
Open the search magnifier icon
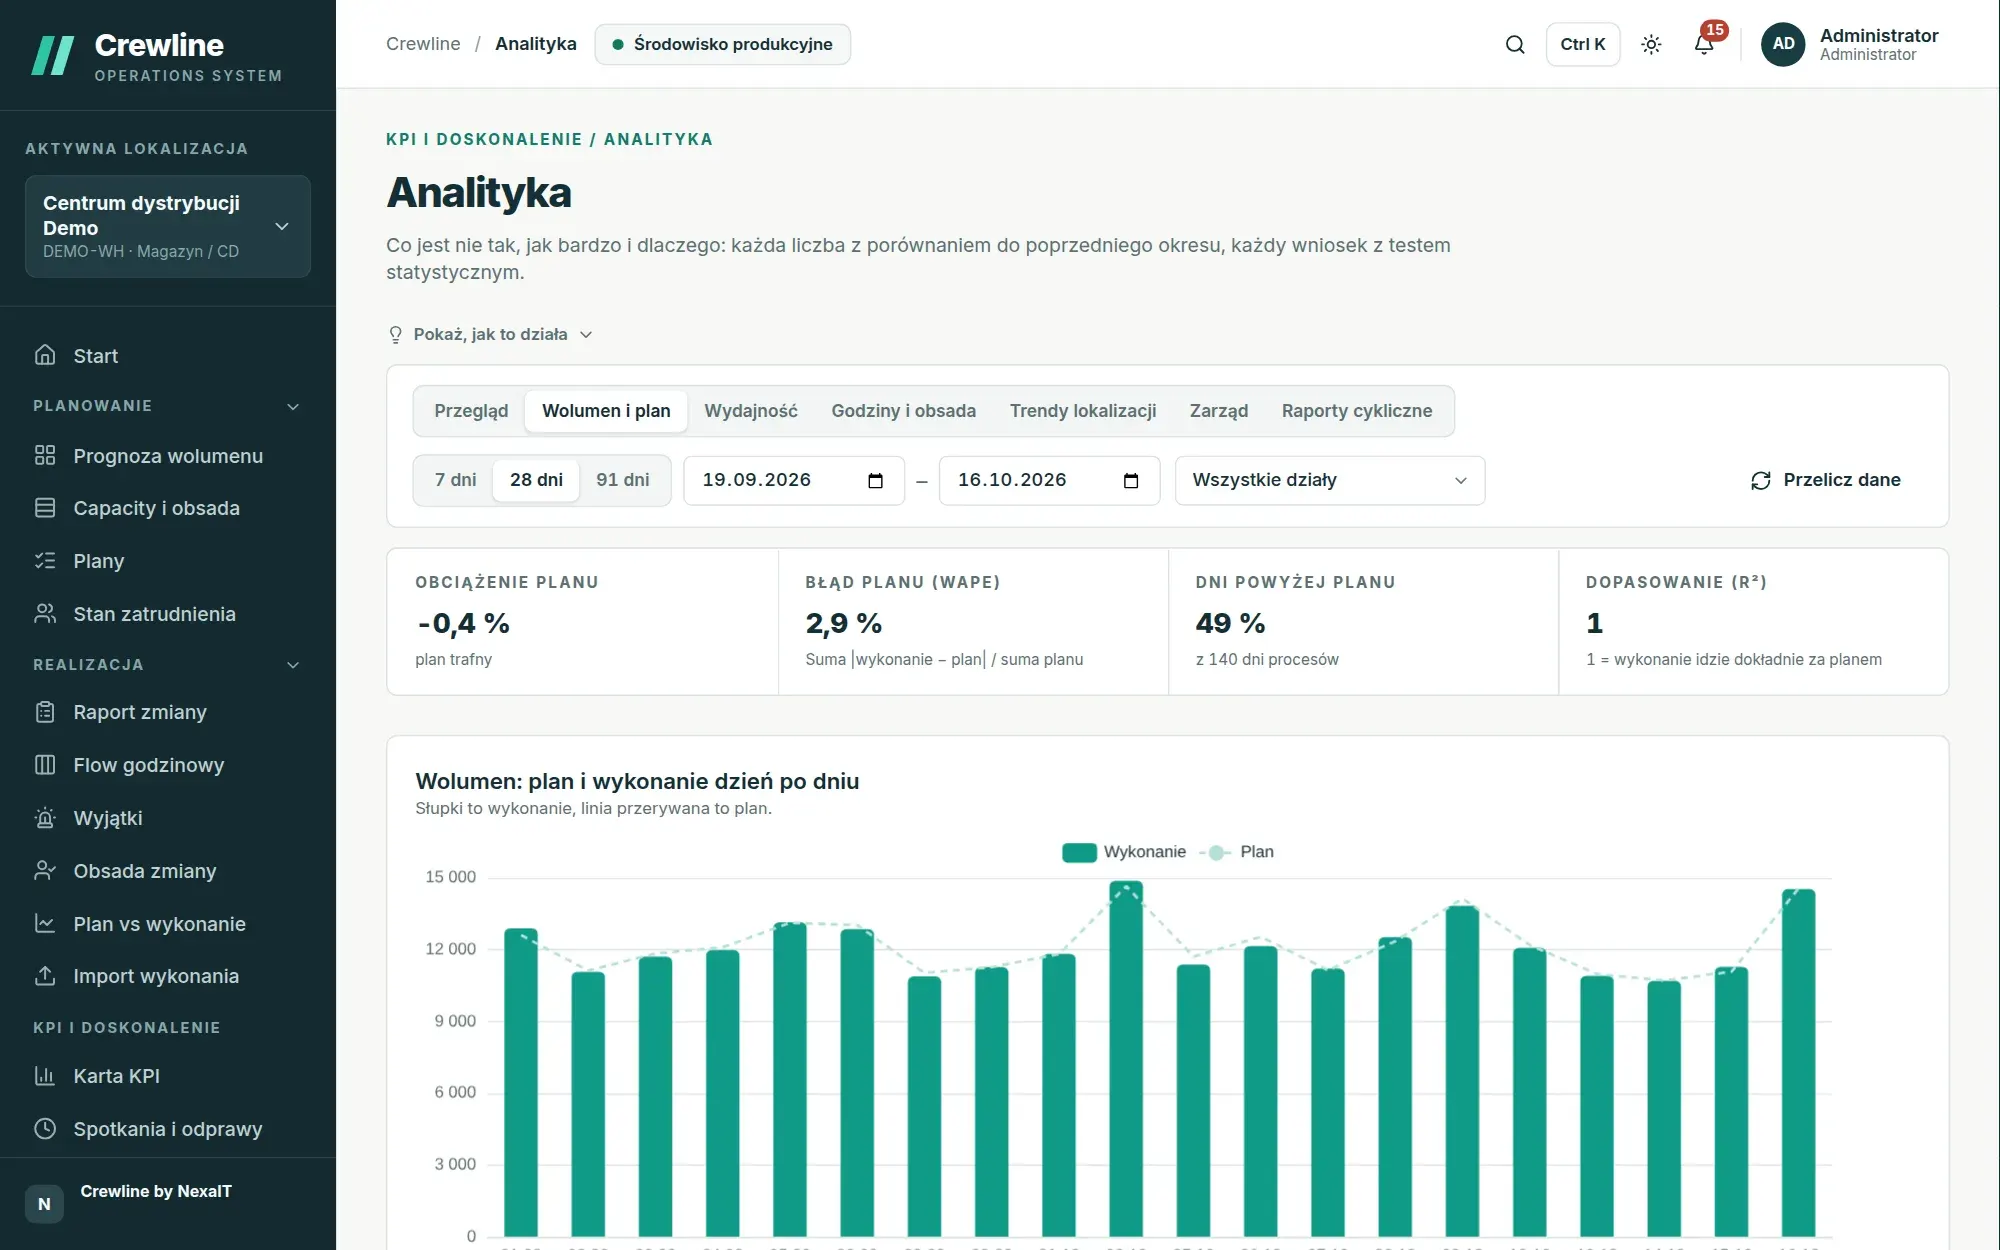[1515, 44]
